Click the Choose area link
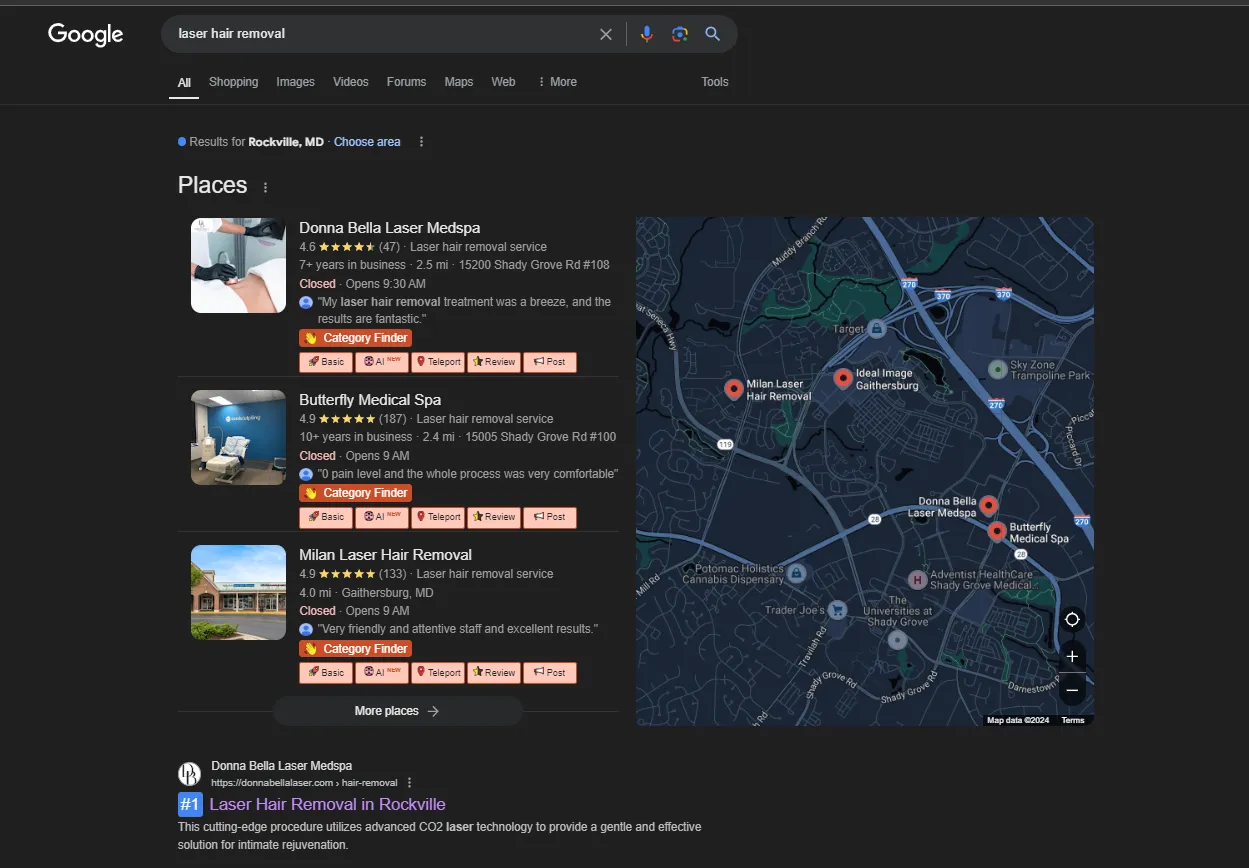The height and width of the screenshot is (868, 1249). coord(367,142)
